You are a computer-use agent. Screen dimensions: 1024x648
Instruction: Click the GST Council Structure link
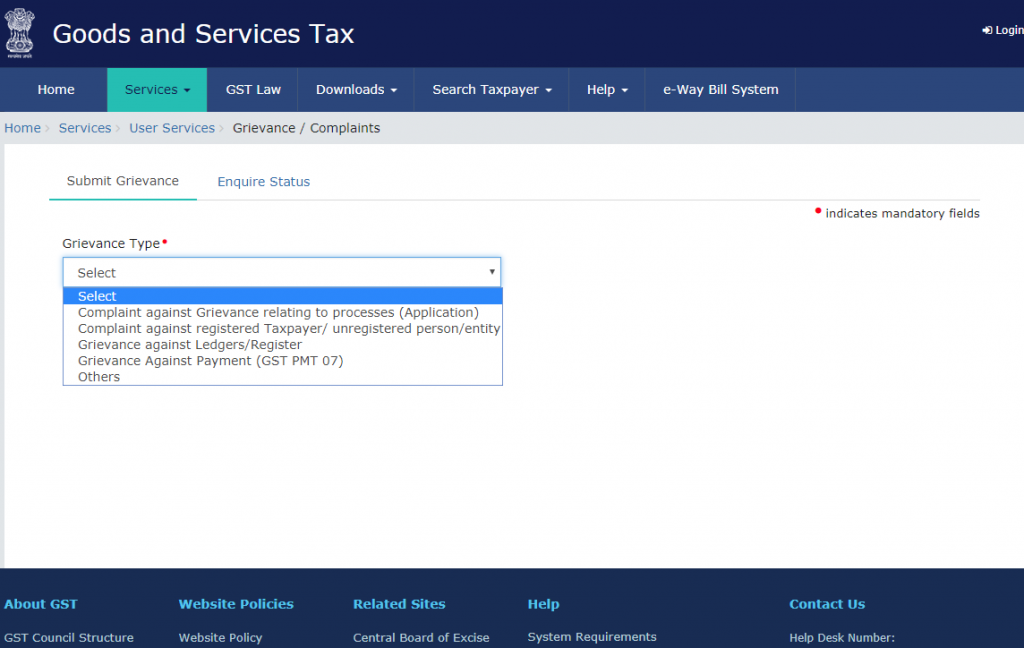pyautogui.click(x=68, y=637)
